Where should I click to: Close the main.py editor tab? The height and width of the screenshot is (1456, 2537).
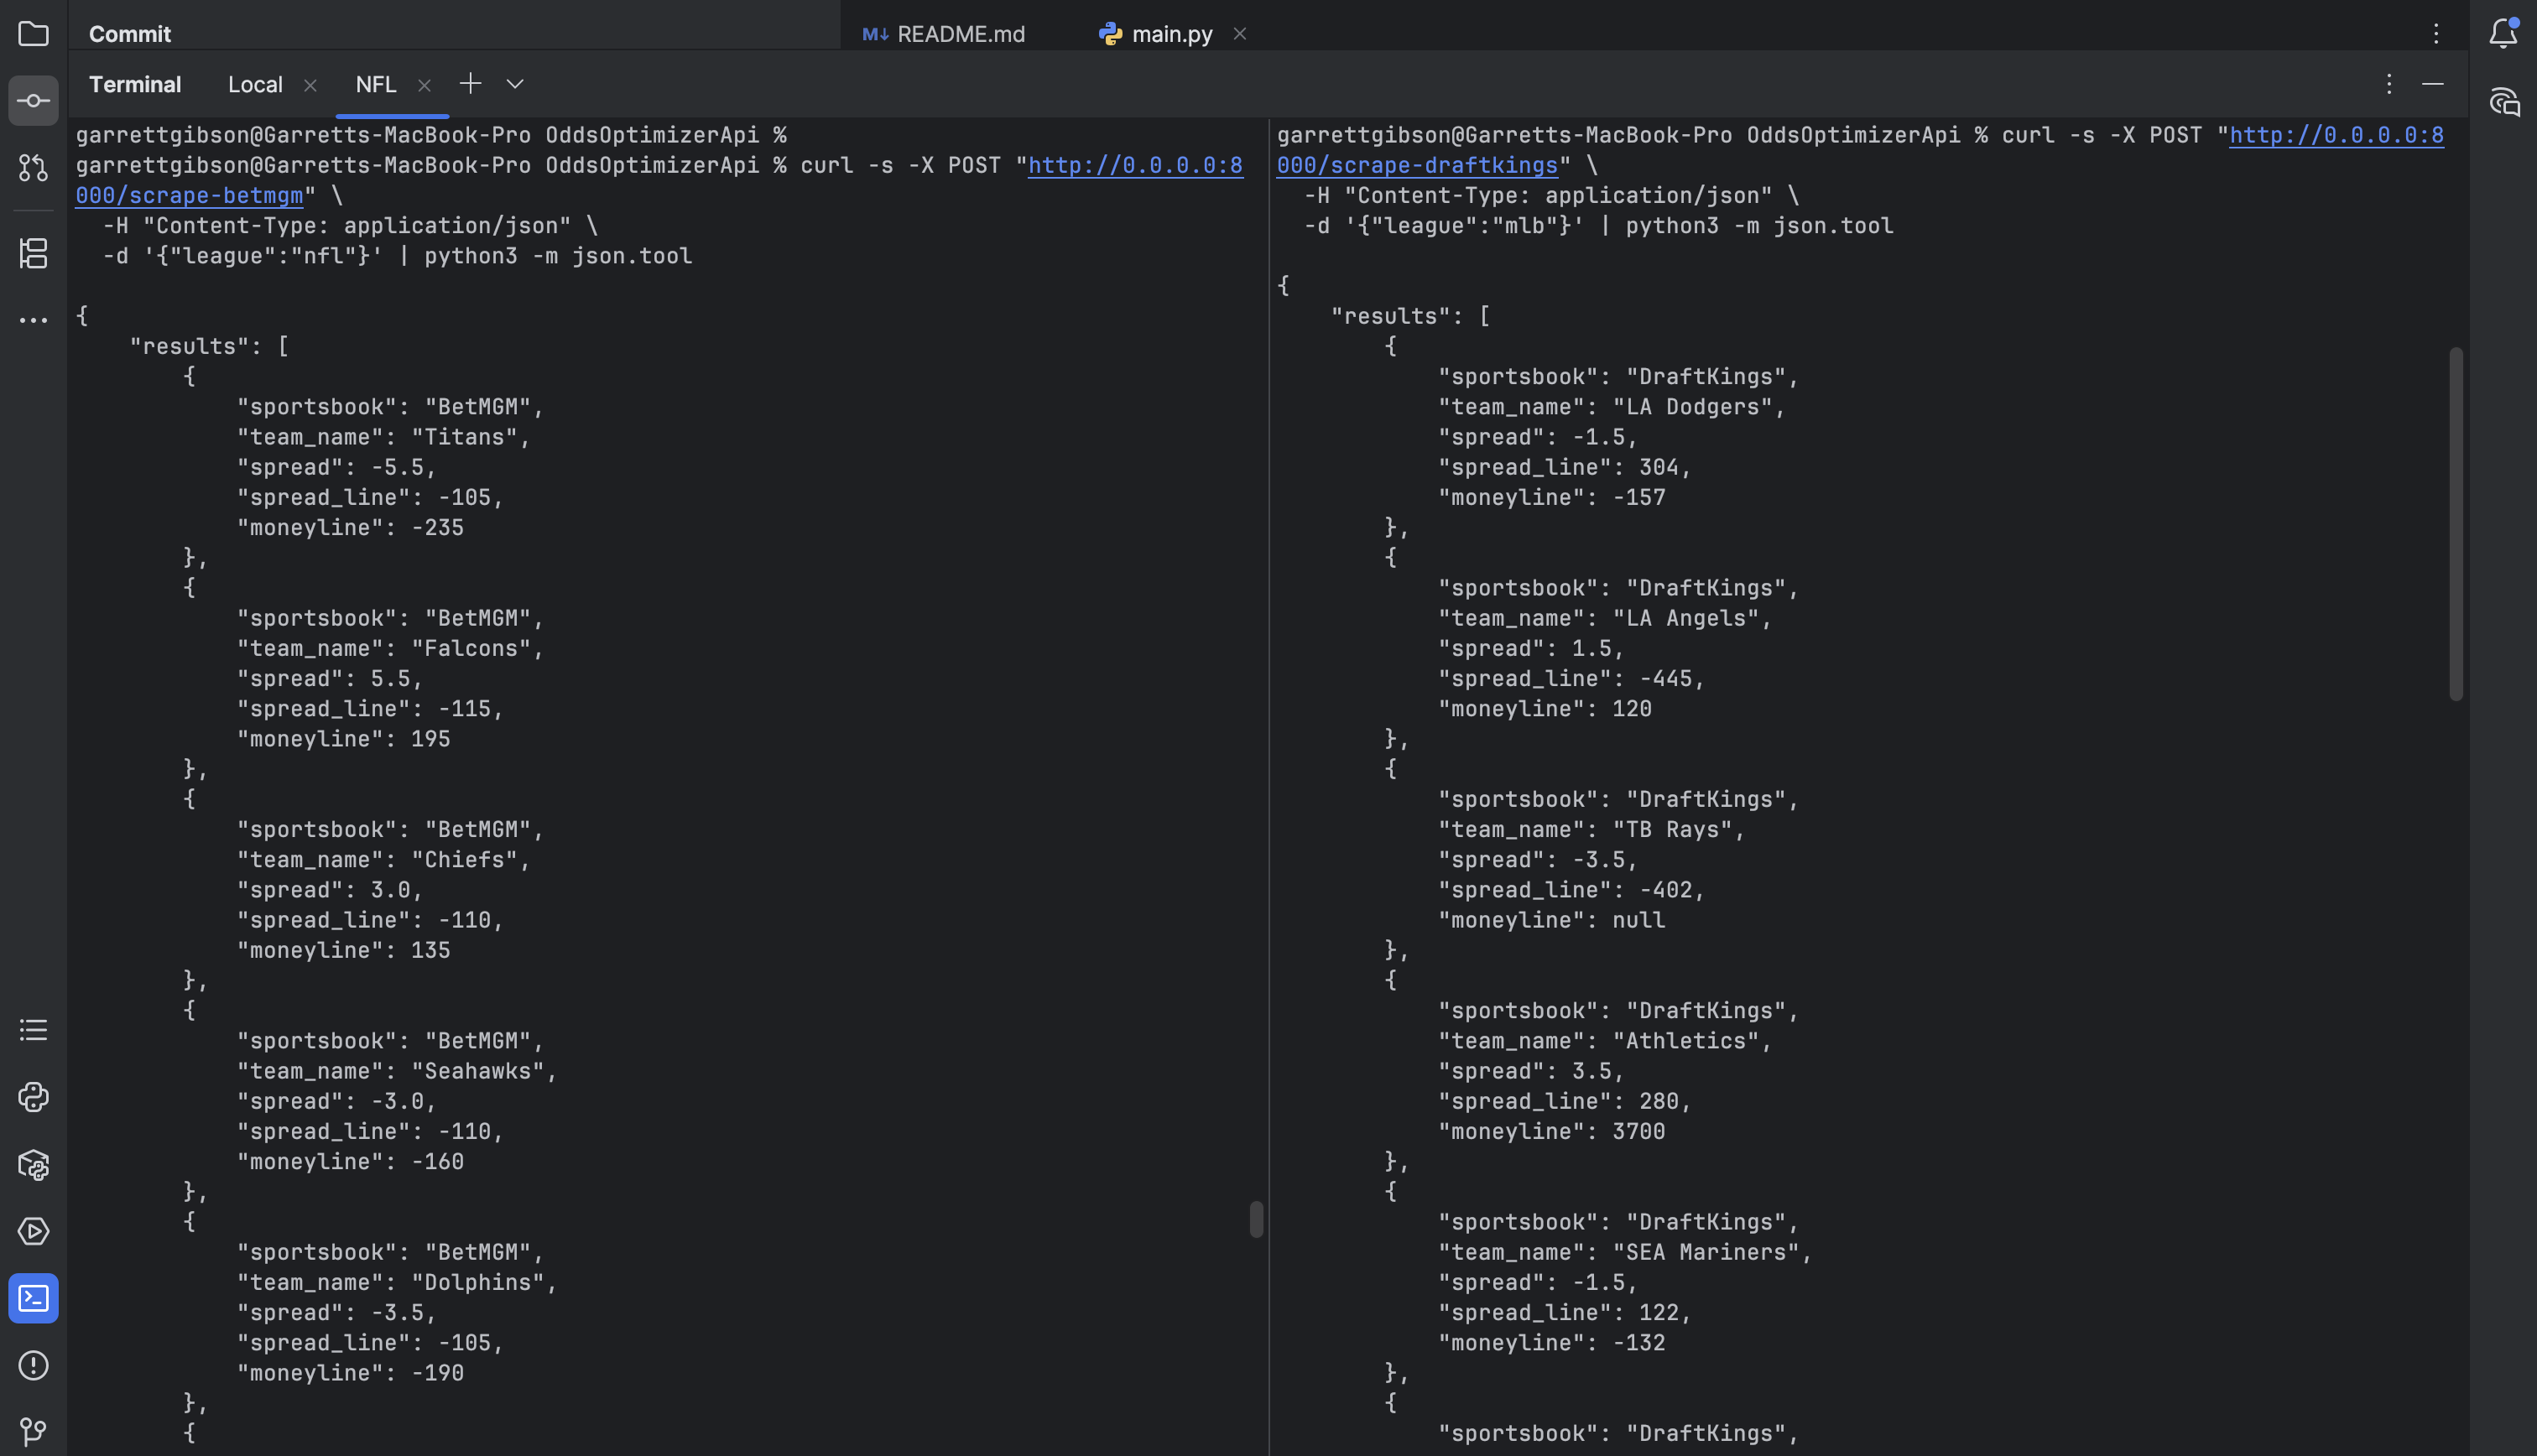pyautogui.click(x=1239, y=34)
